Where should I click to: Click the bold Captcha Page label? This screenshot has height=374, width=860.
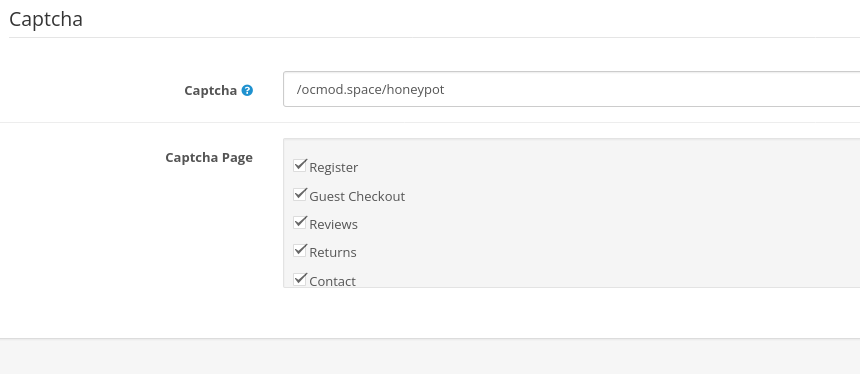click(209, 158)
